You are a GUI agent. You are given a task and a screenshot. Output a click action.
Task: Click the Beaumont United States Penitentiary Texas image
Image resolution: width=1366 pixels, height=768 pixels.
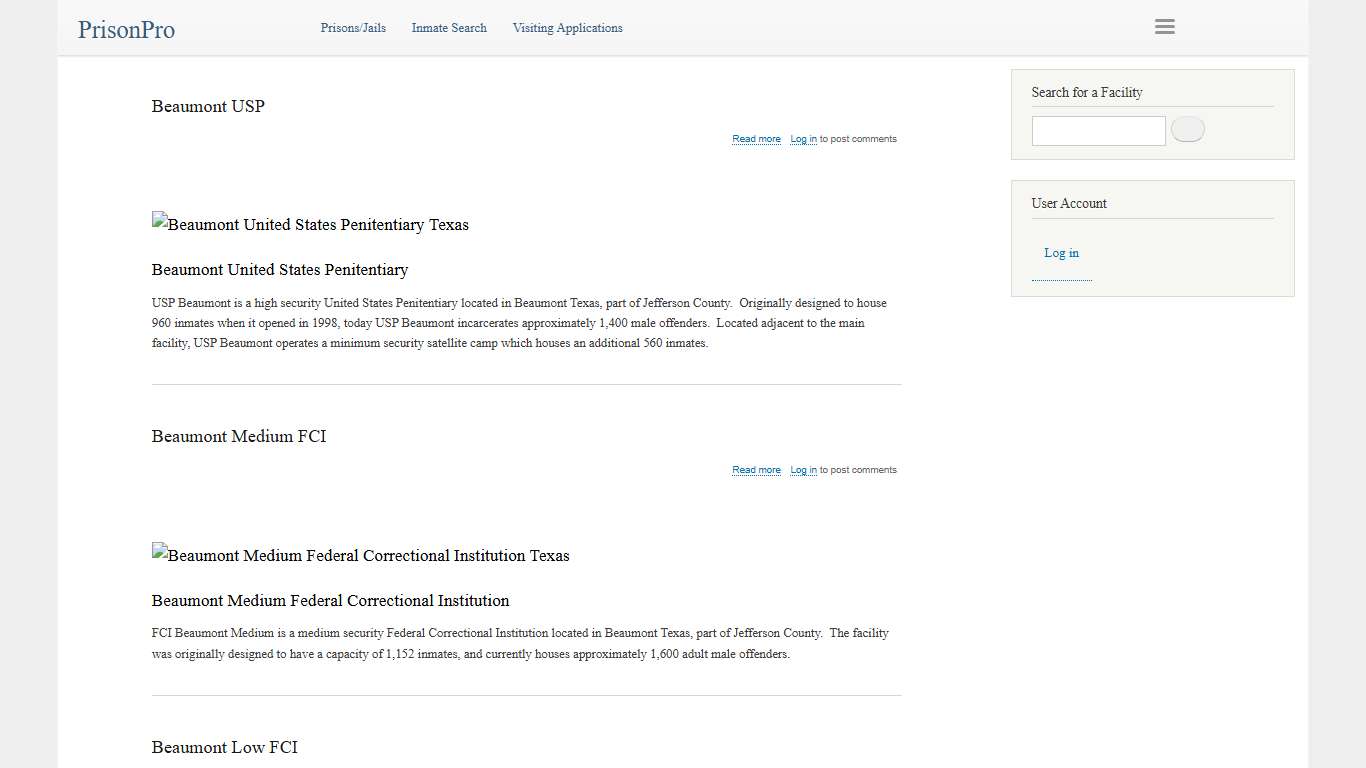click(x=310, y=224)
